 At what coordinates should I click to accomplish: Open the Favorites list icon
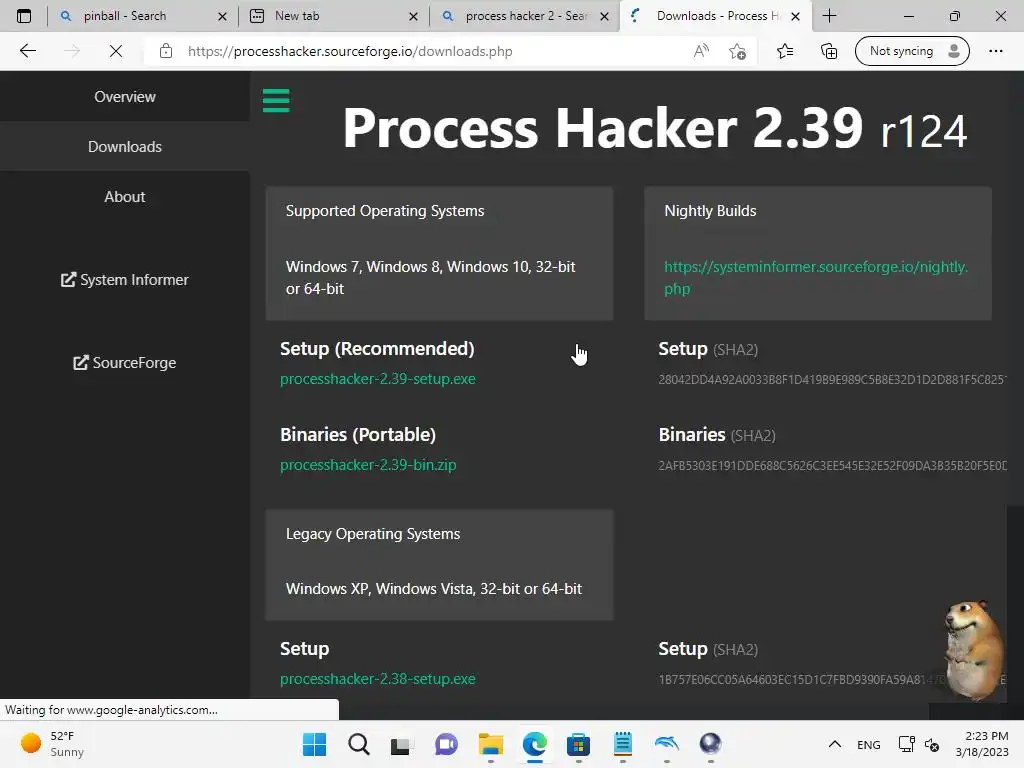click(x=785, y=51)
